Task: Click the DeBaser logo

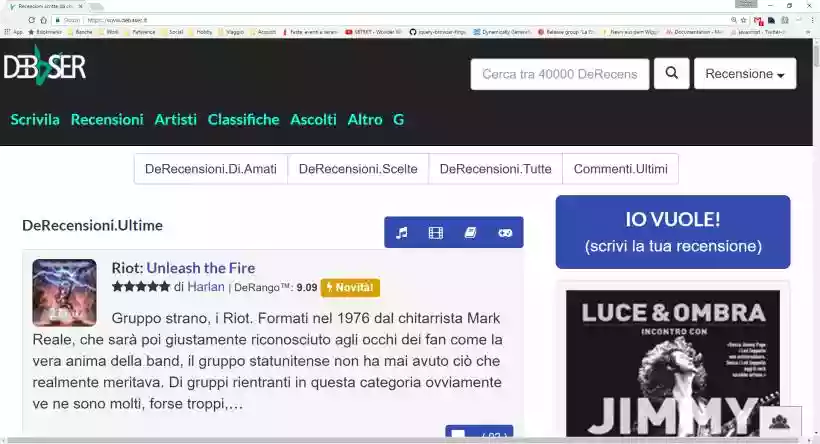Action: [45, 68]
